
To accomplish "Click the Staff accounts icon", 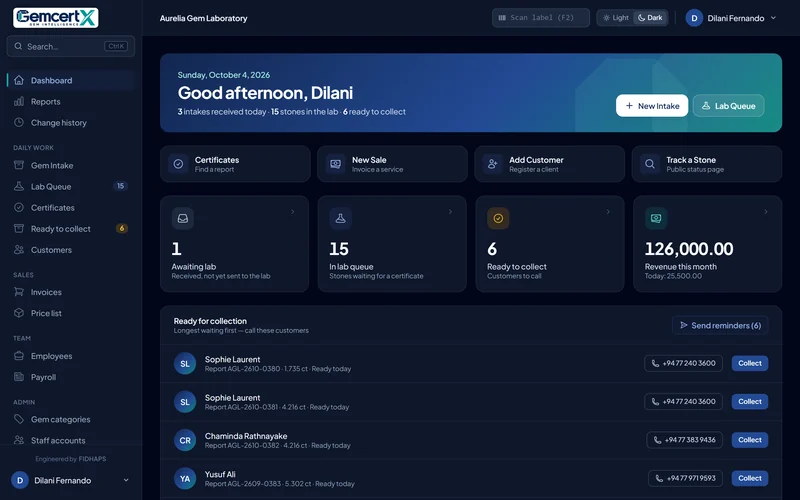I will (x=19, y=440).
